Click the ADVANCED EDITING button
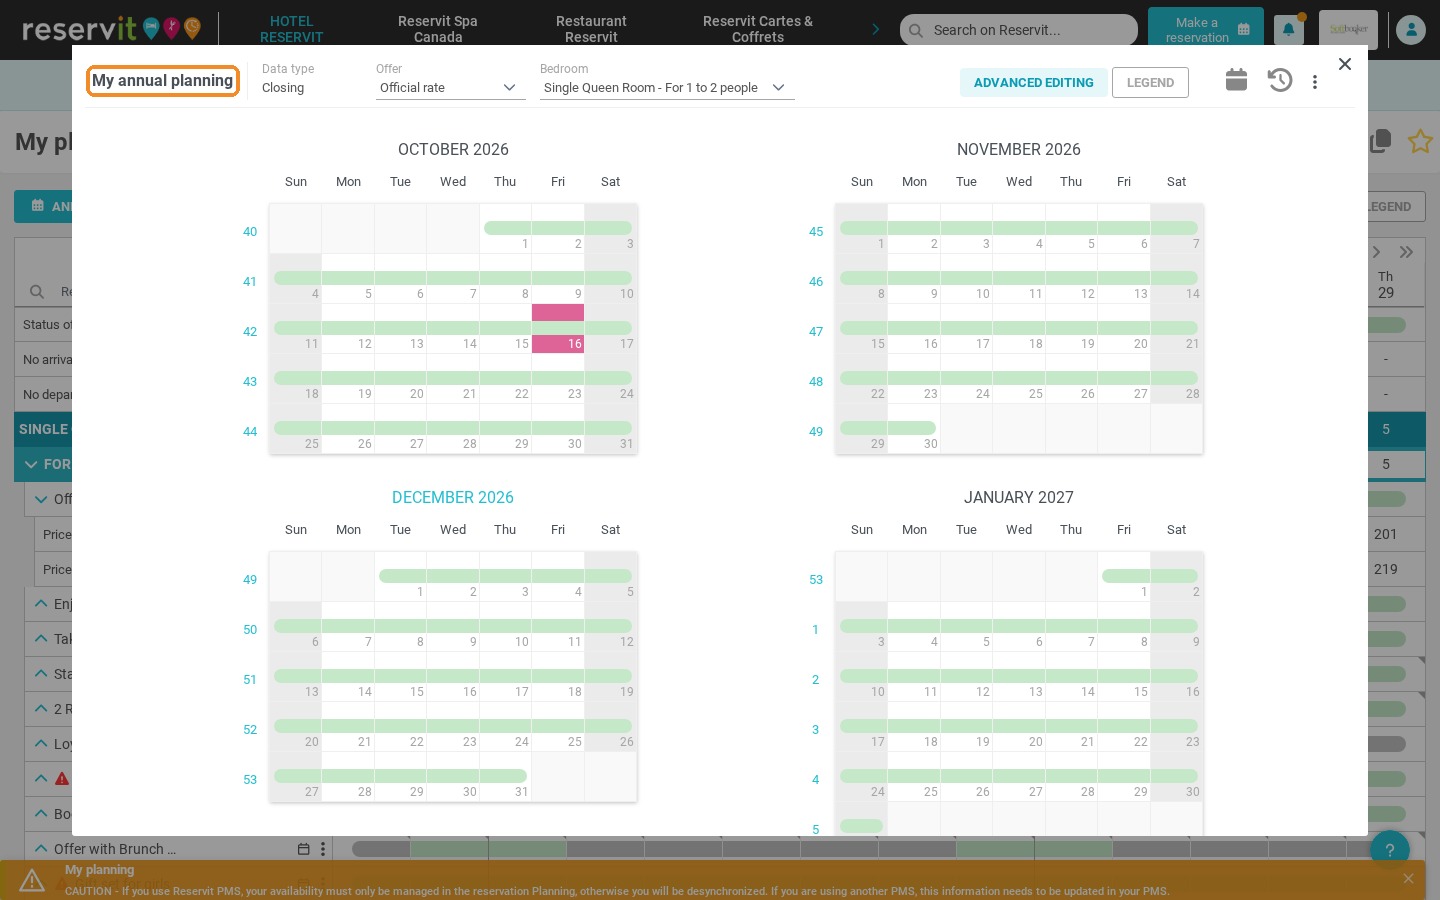Viewport: 1440px width, 900px height. [1034, 83]
